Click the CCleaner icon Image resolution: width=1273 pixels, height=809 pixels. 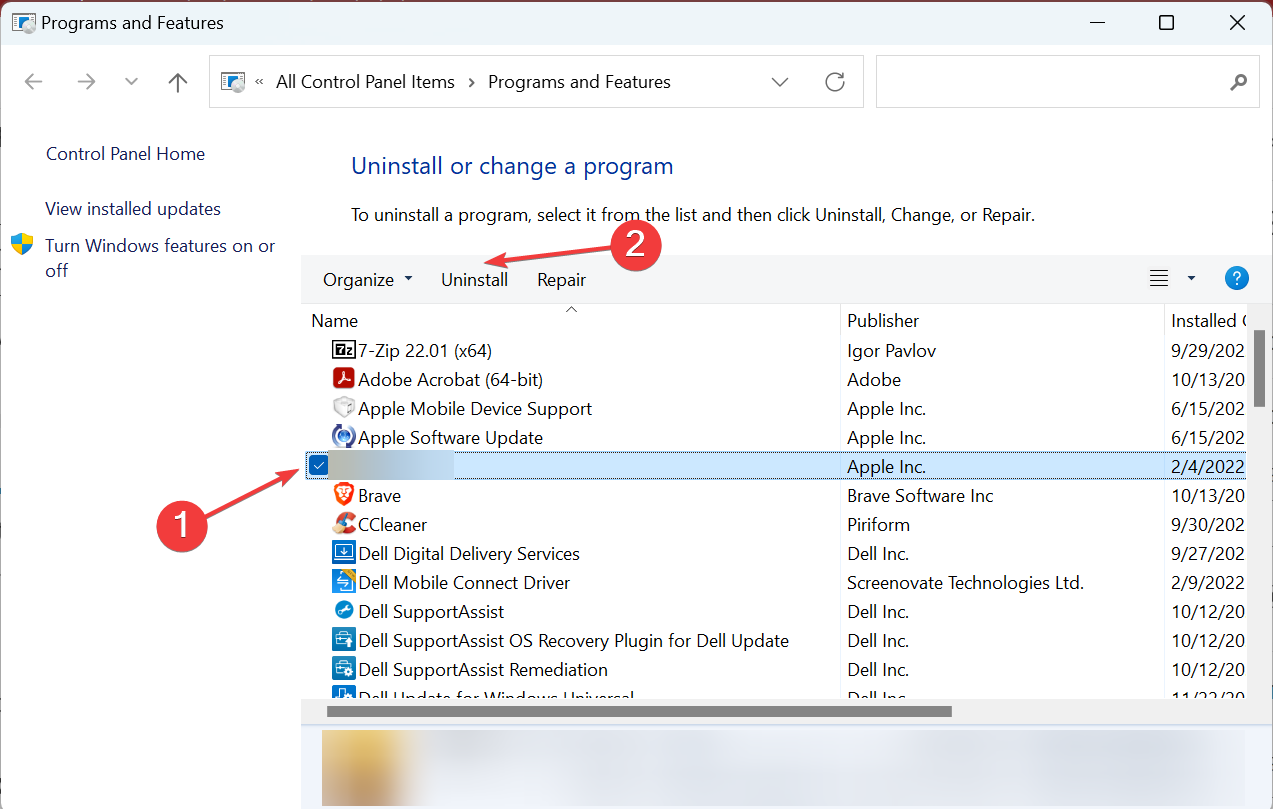(343, 524)
